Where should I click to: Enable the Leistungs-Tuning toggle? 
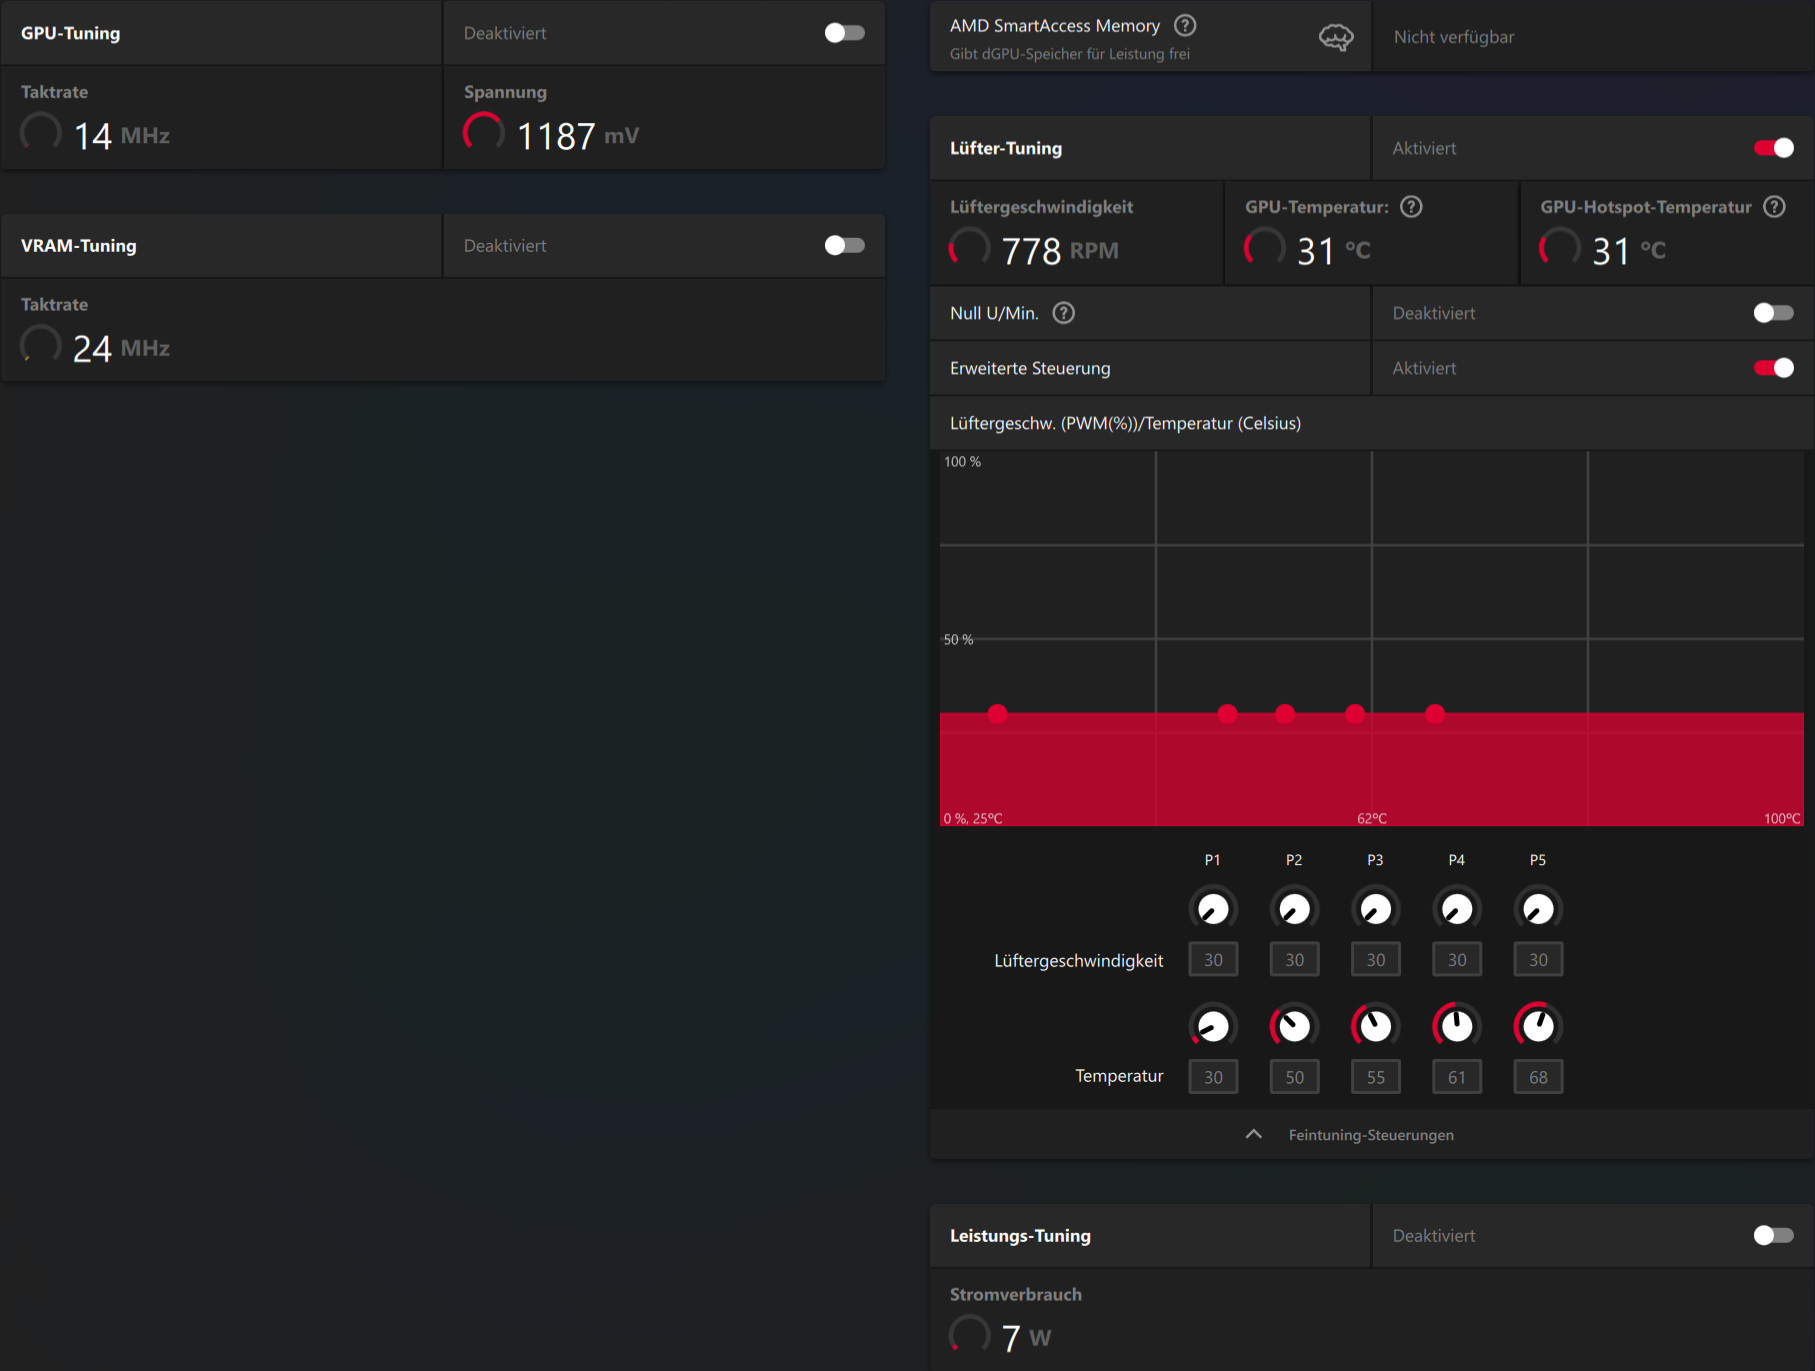(x=1773, y=1235)
